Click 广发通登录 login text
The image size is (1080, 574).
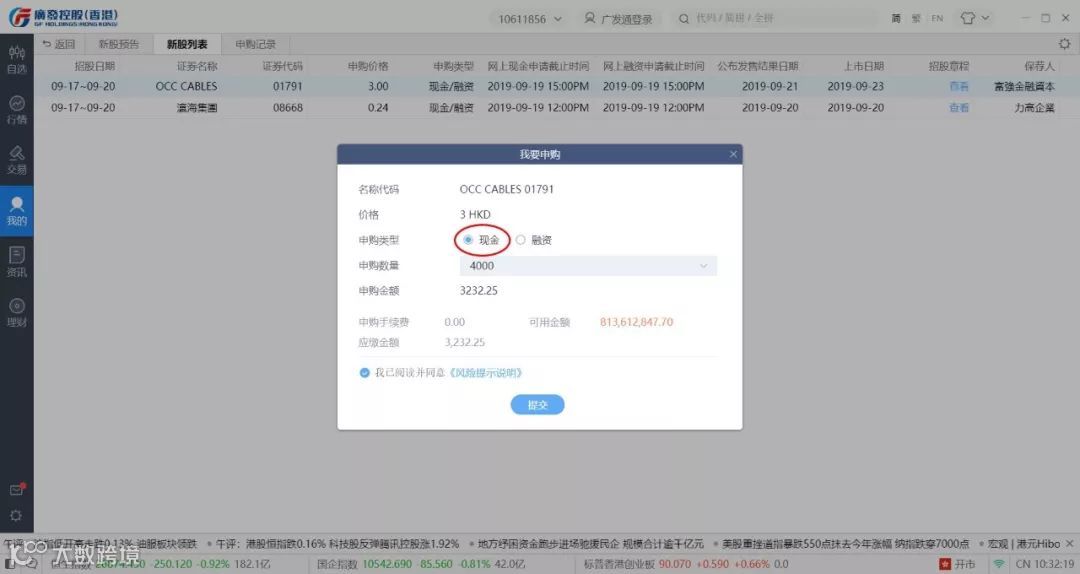626,19
